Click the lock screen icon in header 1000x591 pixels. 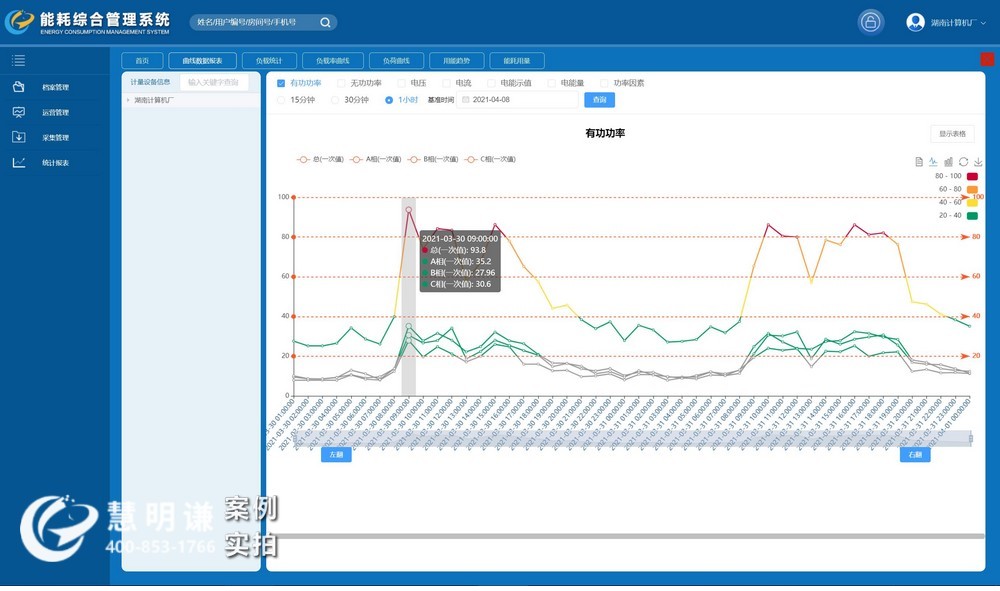point(871,22)
